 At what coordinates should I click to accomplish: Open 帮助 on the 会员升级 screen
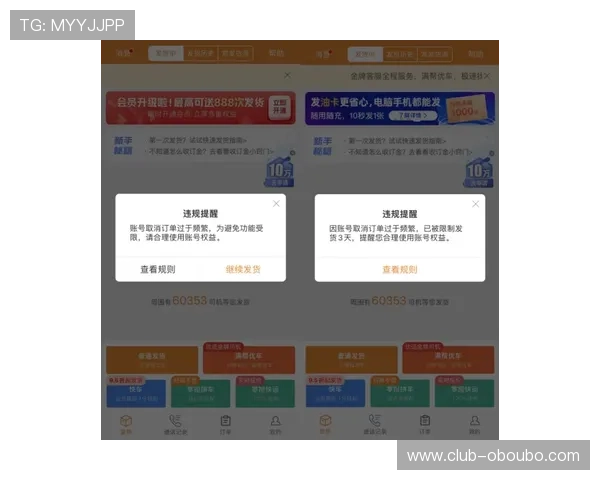click(x=276, y=53)
